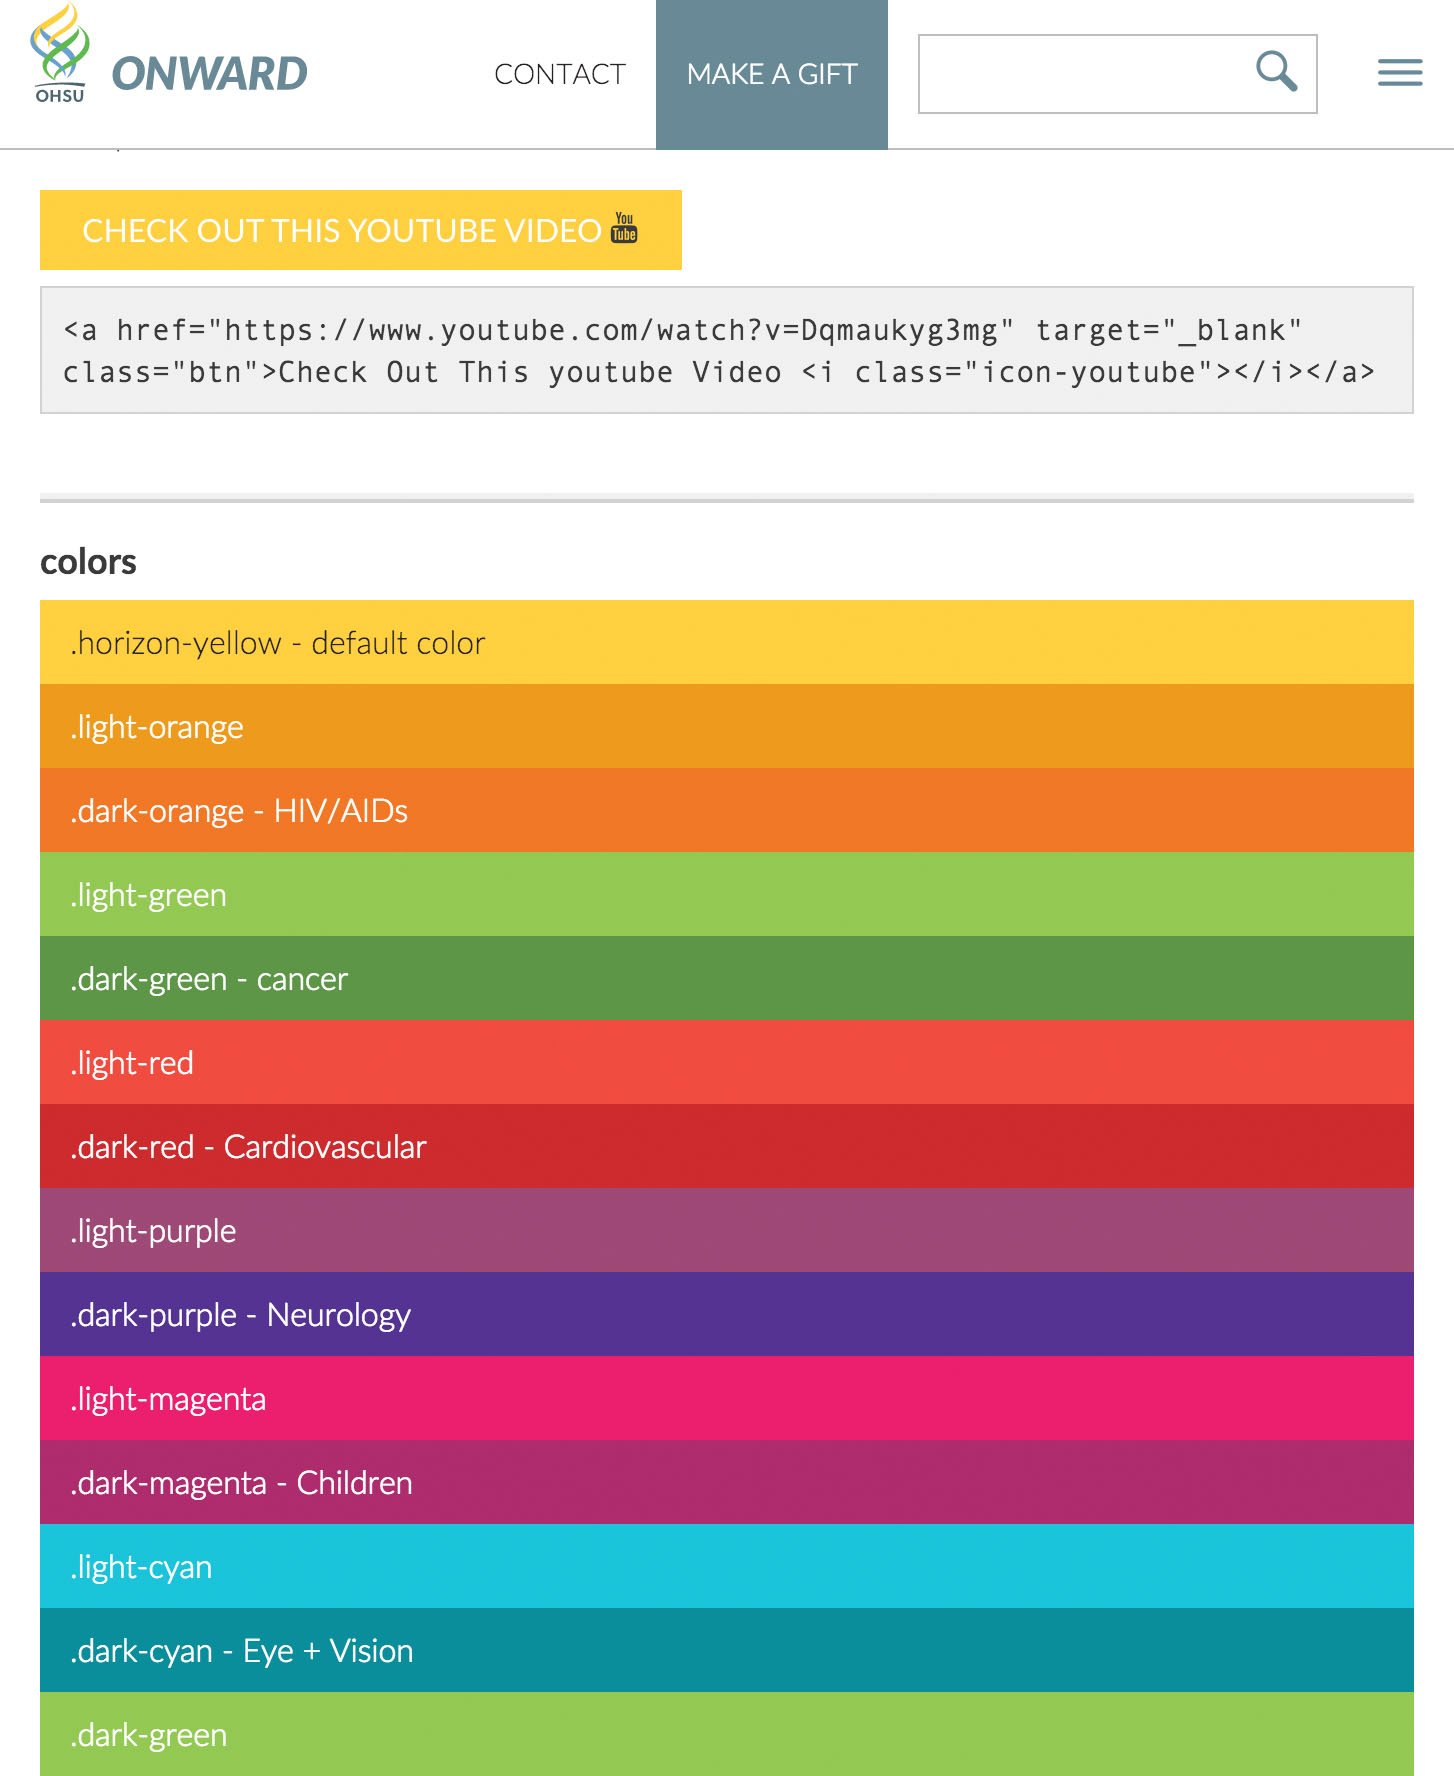Open the Contact menu item
The height and width of the screenshot is (1776, 1454).
[x=559, y=74]
